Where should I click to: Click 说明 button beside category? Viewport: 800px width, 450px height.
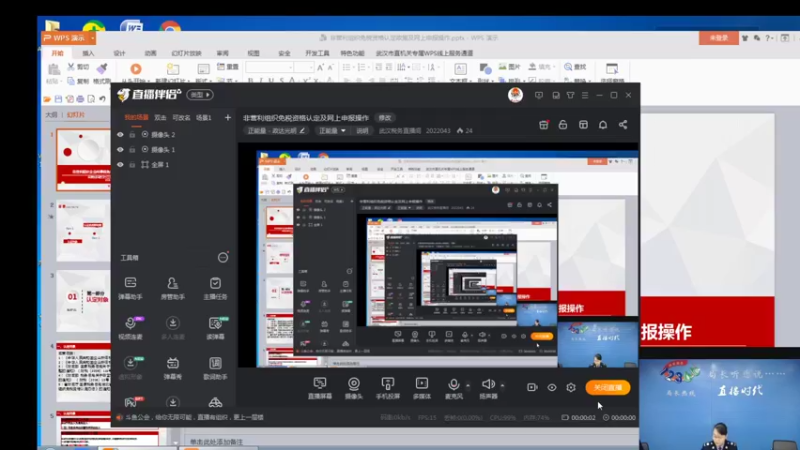[362, 131]
